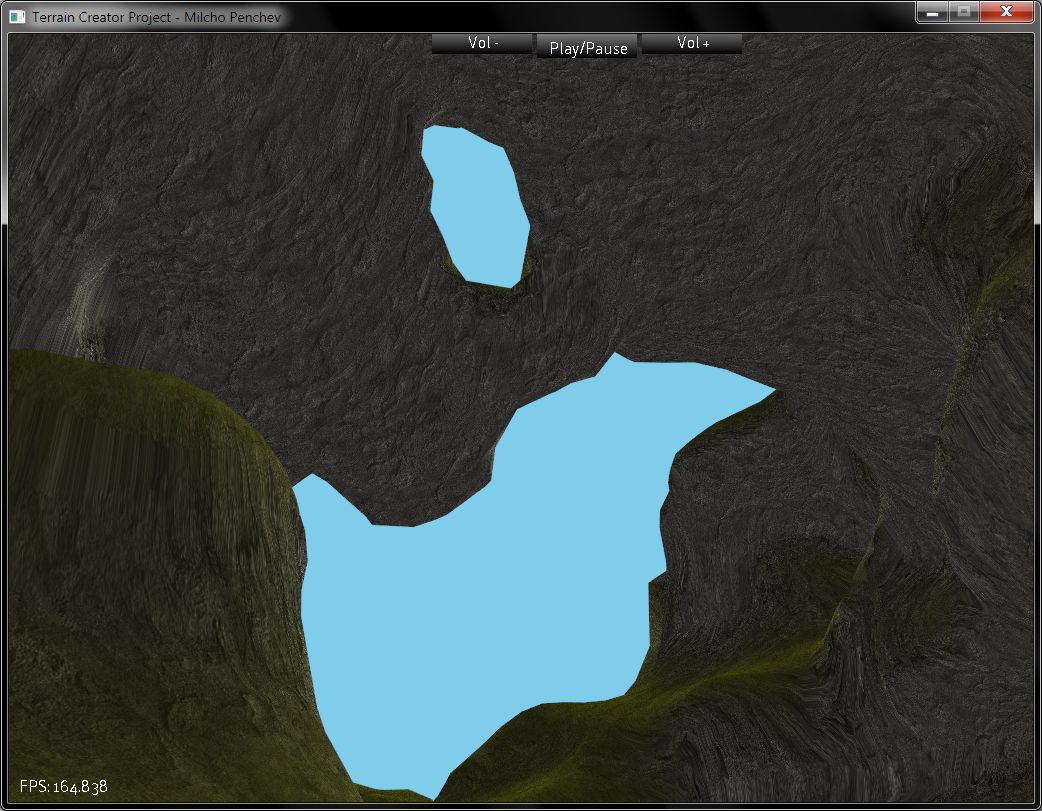Minimize the Terrain Creator Project window
The image size is (1042, 811).
[932, 12]
